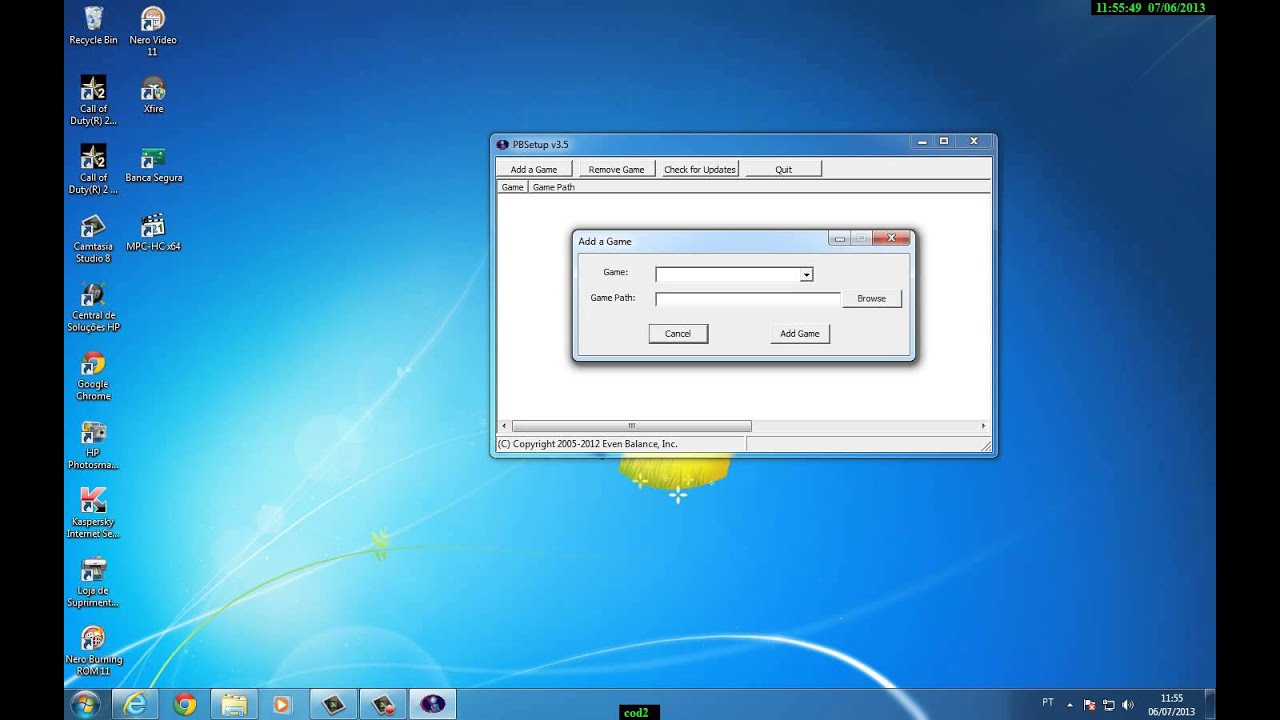
Task: Launch Internet Explorer from the taskbar
Action: pos(135,704)
